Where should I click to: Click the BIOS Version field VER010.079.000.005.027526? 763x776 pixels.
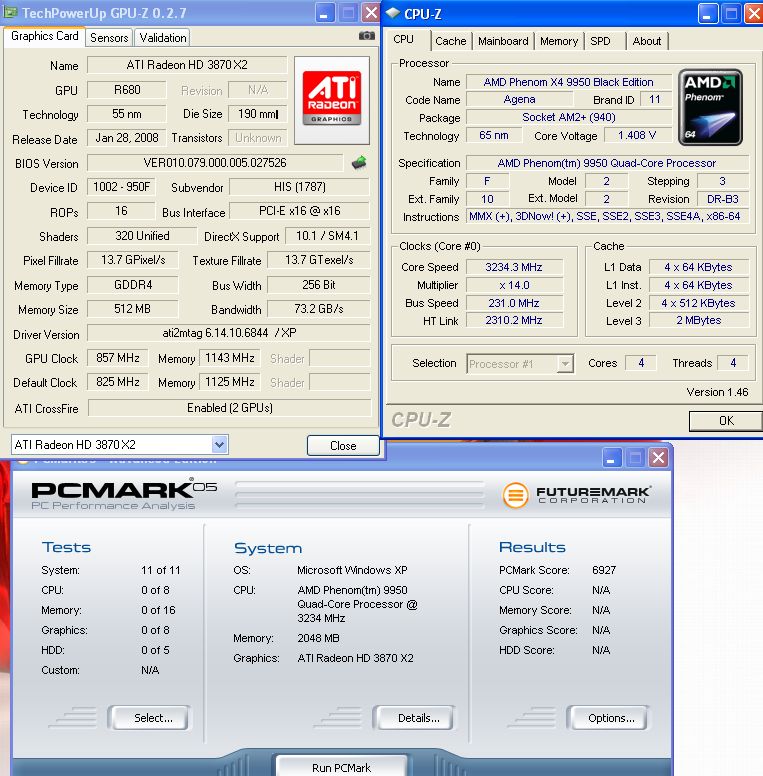(215, 163)
